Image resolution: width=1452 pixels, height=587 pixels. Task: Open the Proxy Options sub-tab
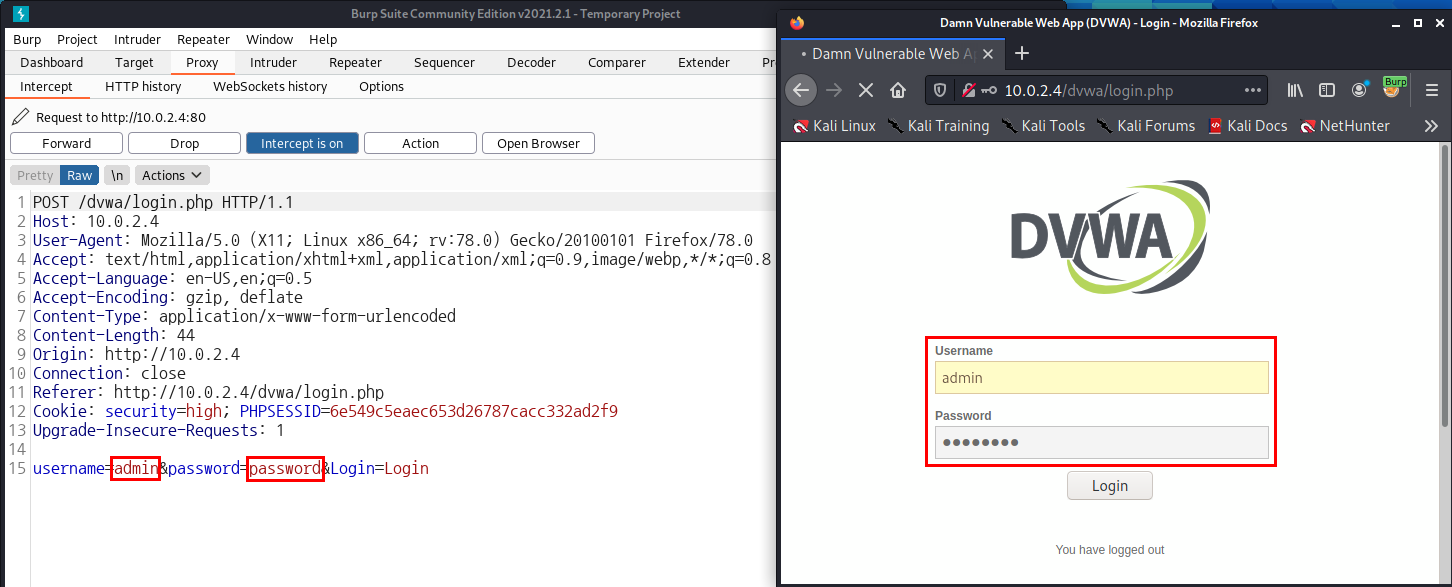[381, 86]
